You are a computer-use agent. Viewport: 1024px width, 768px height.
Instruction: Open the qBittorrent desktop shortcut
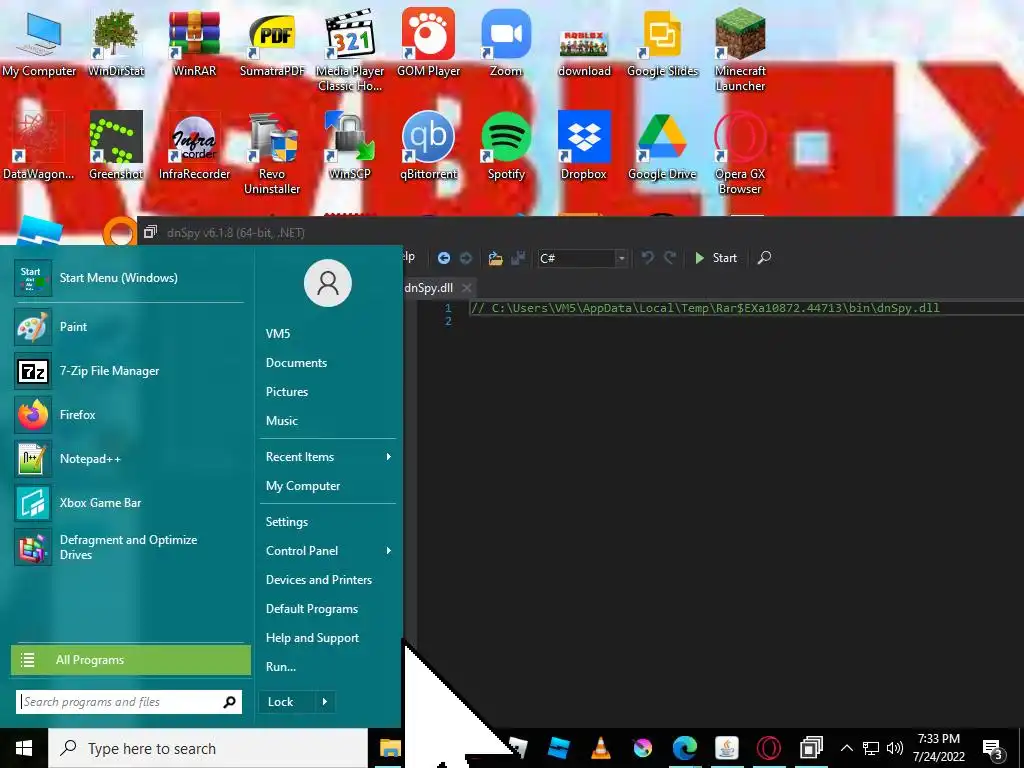coord(428,145)
